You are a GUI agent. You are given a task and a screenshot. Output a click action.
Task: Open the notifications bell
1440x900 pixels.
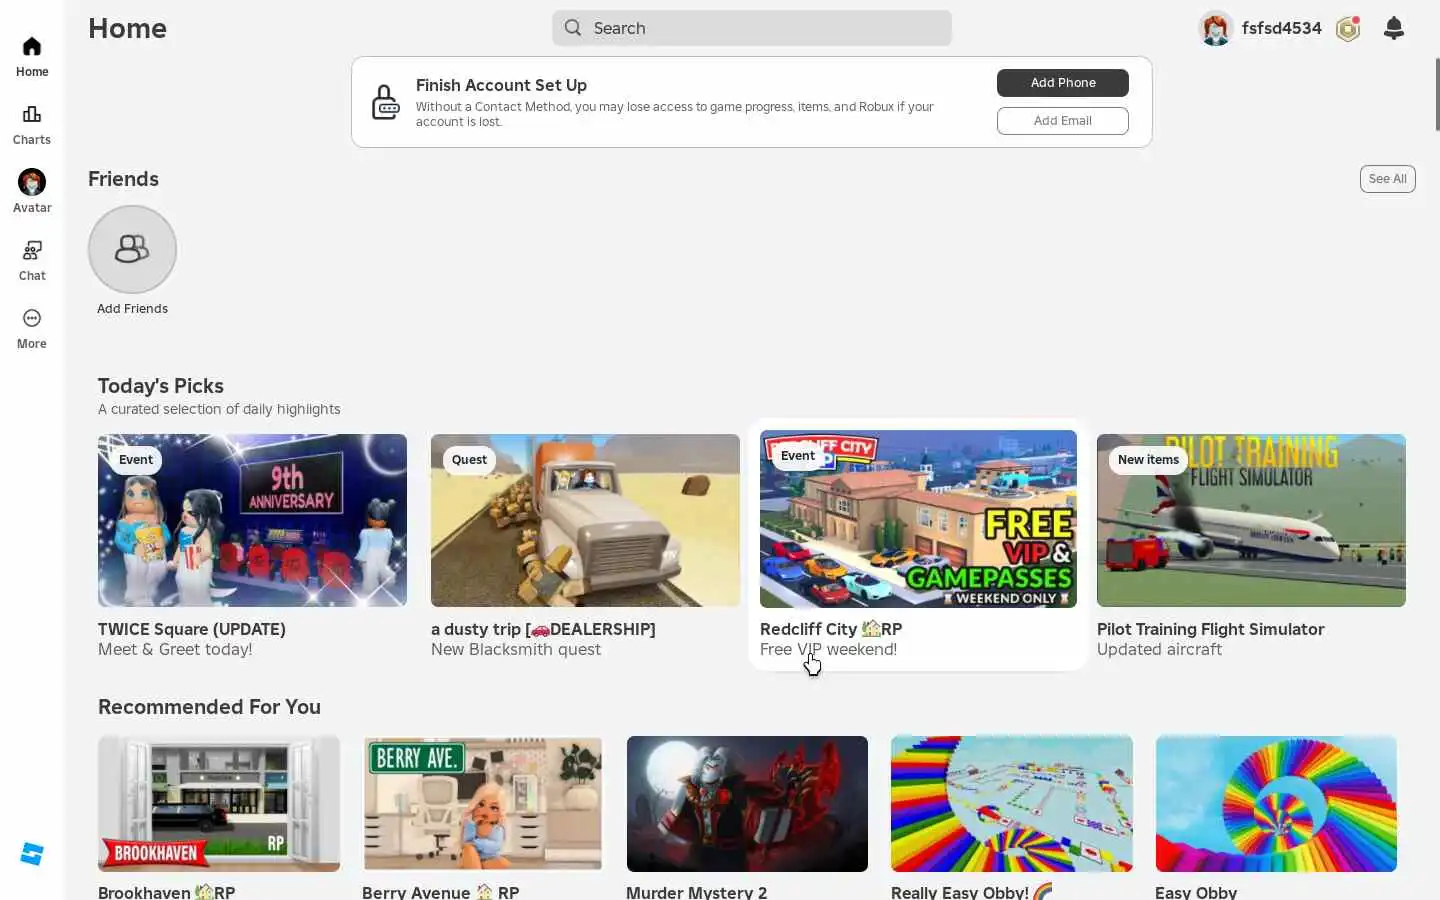[1394, 28]
